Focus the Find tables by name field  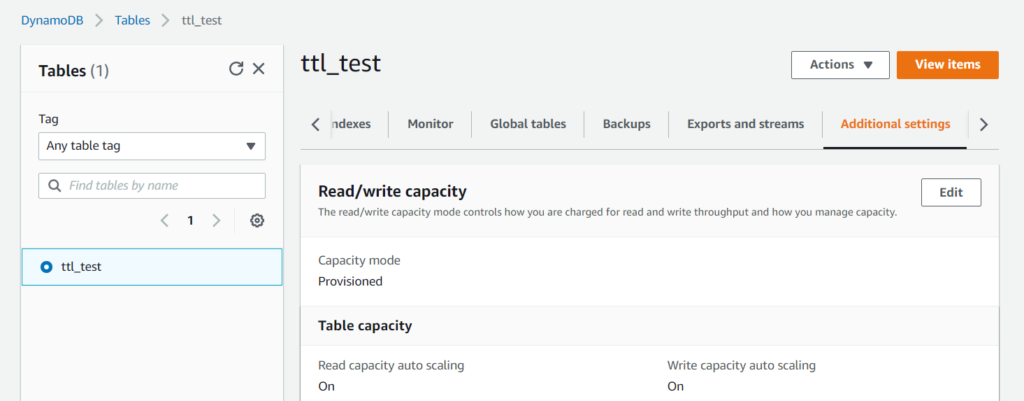[152, 185]
